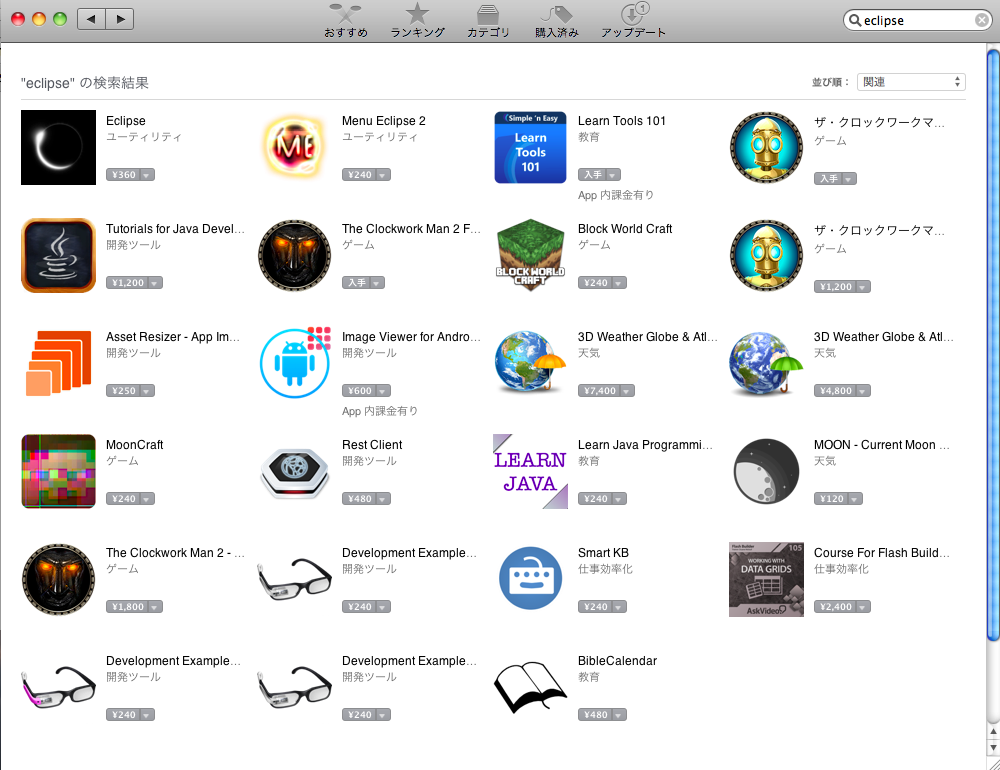Open the BibleCalendar book icon
Screen dimensions: 1000x770
(531, 687)
